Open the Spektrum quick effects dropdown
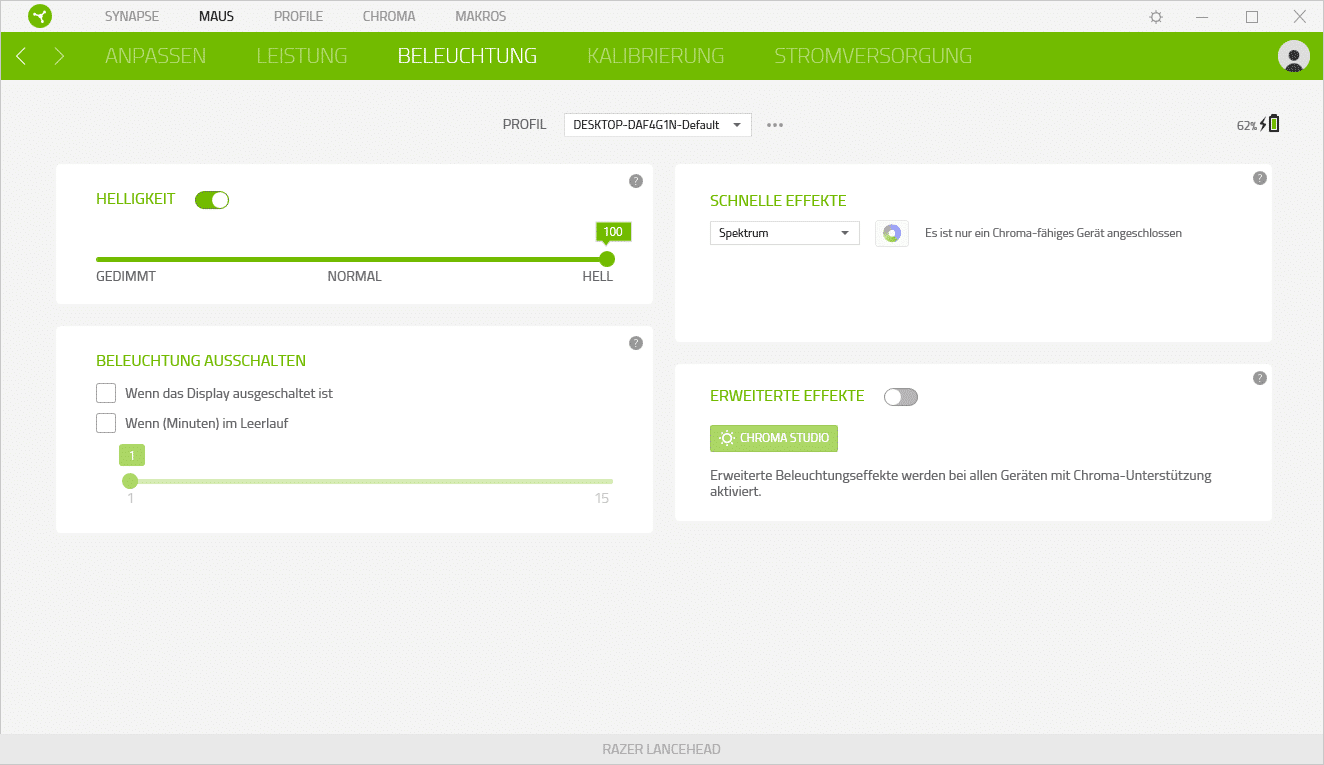Viewport: 1324px width, 765px height. 784,233
